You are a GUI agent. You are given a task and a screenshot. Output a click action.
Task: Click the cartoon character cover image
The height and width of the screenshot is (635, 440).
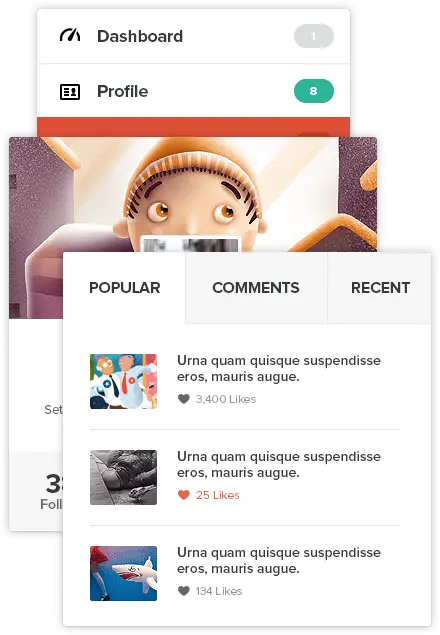click(193, 194)
